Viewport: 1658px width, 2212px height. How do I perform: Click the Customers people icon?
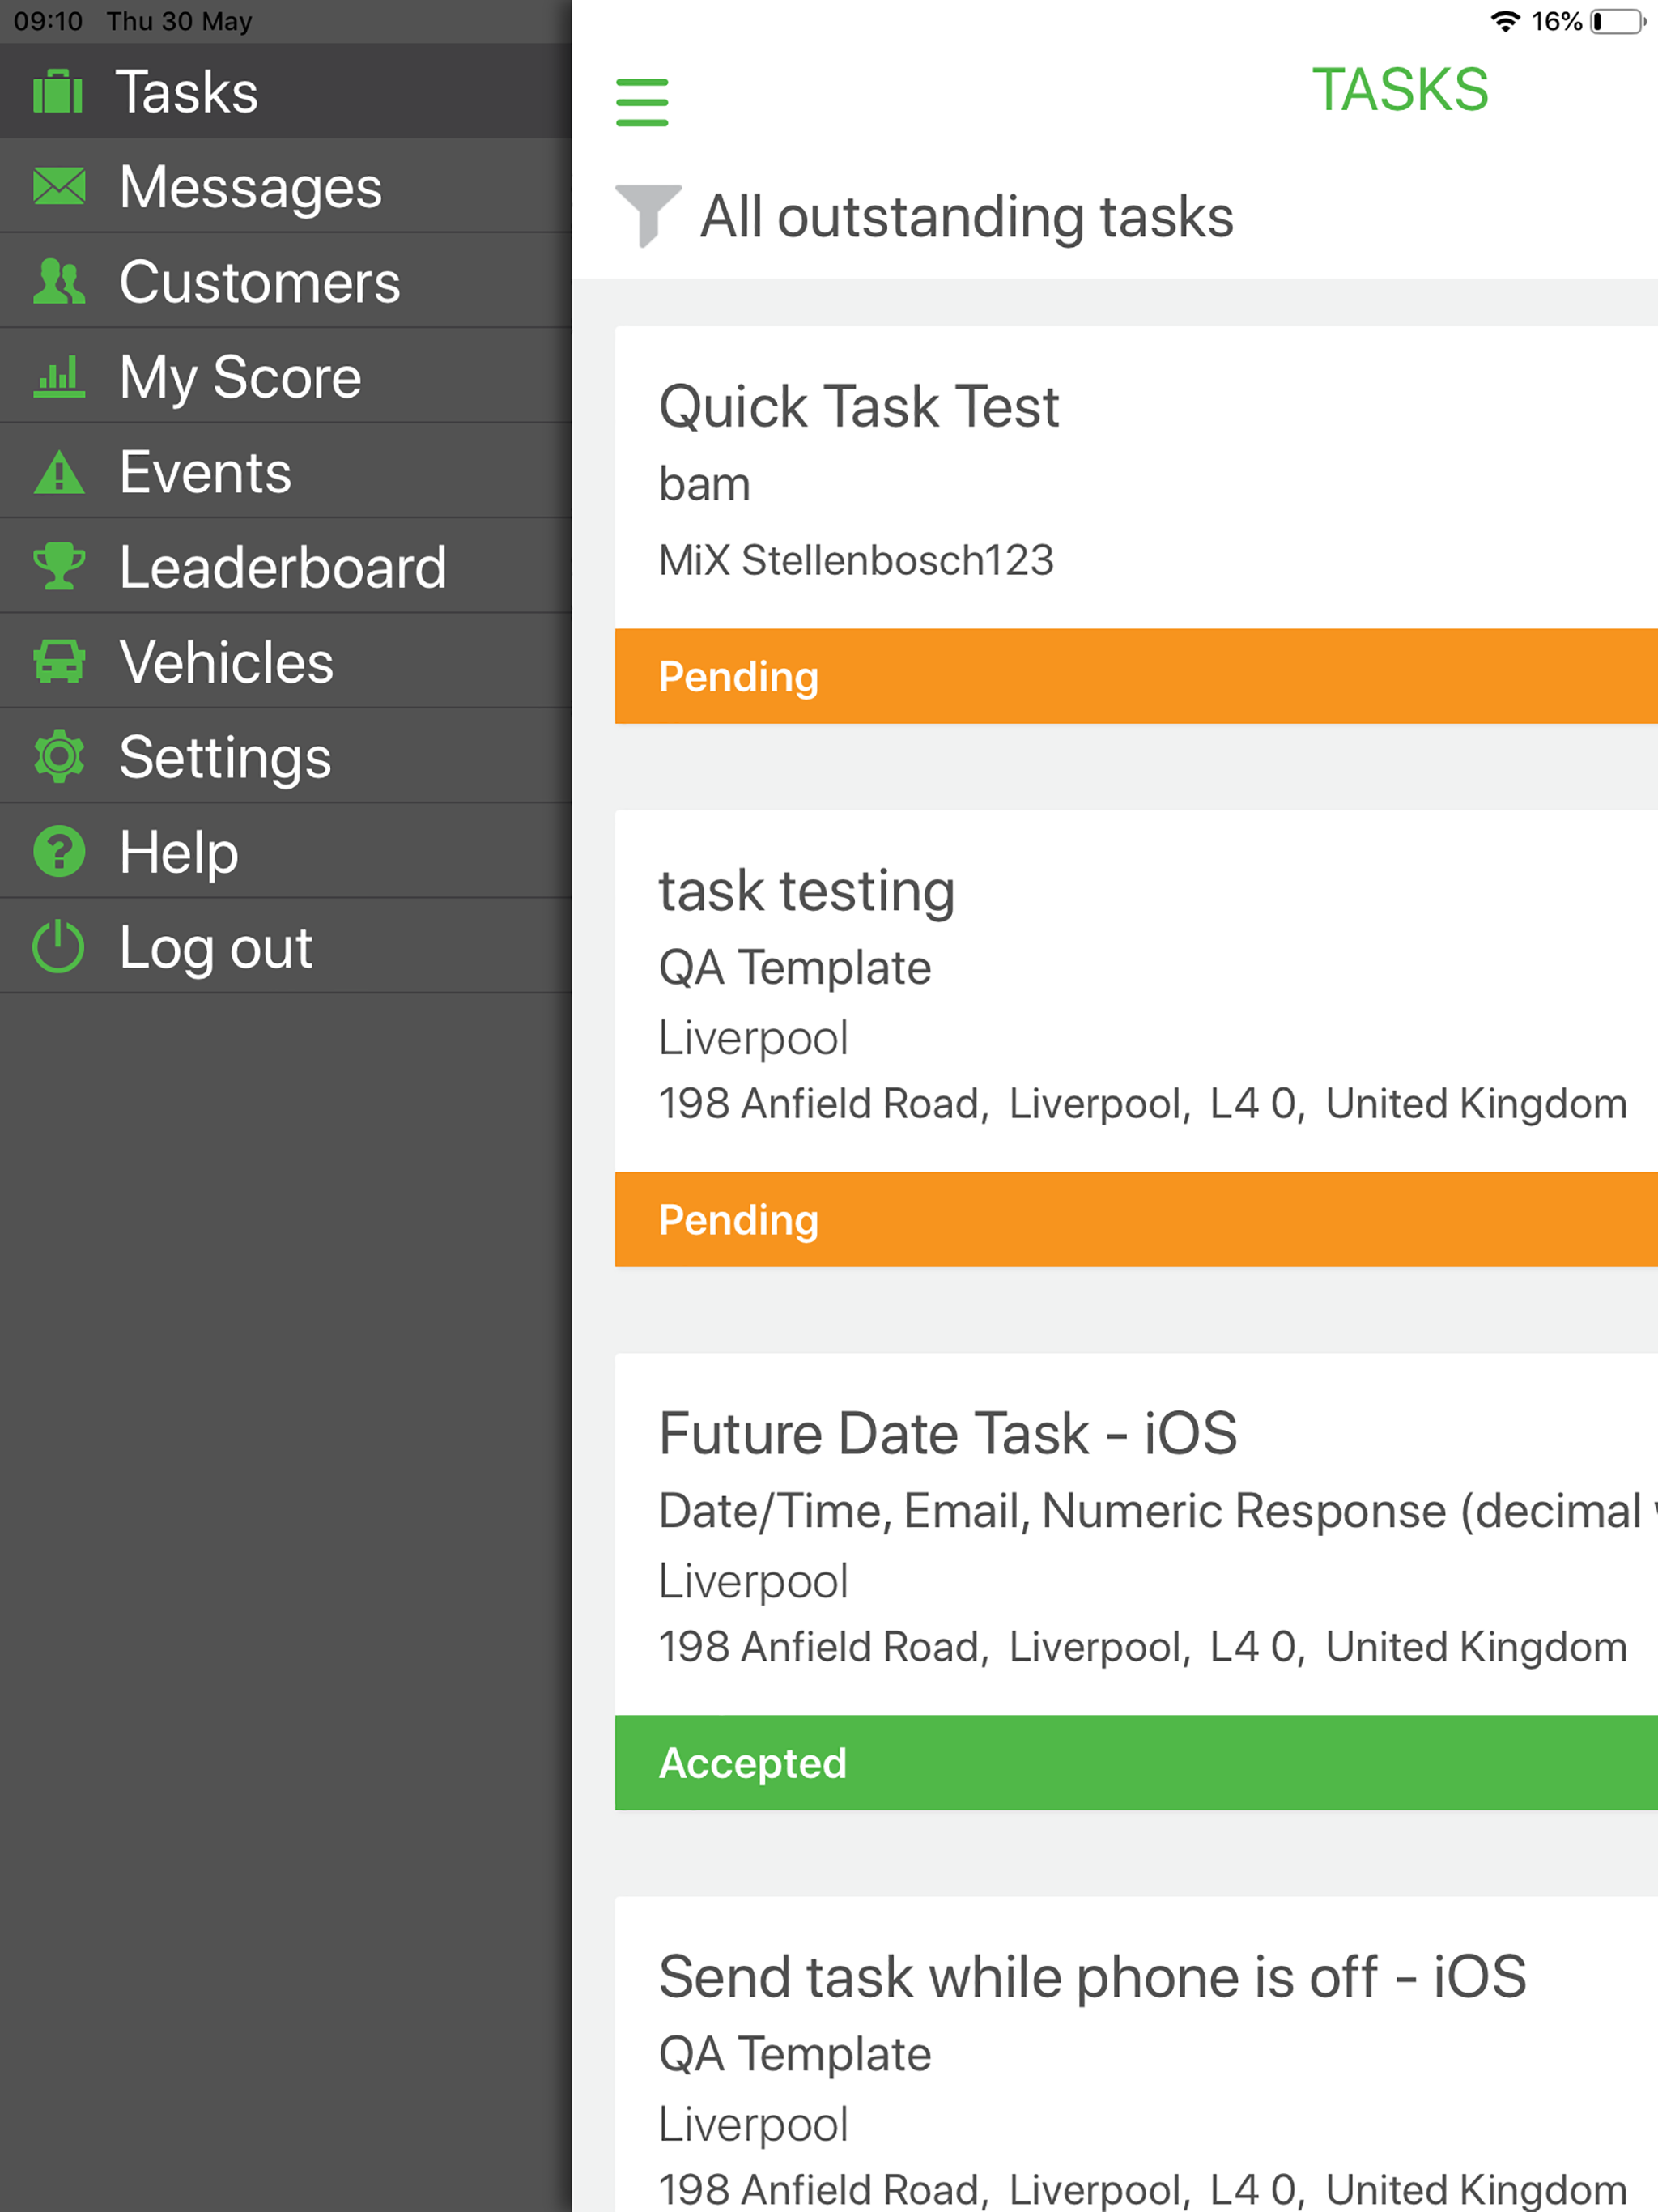pyautogui.click(x=59, y=281)
